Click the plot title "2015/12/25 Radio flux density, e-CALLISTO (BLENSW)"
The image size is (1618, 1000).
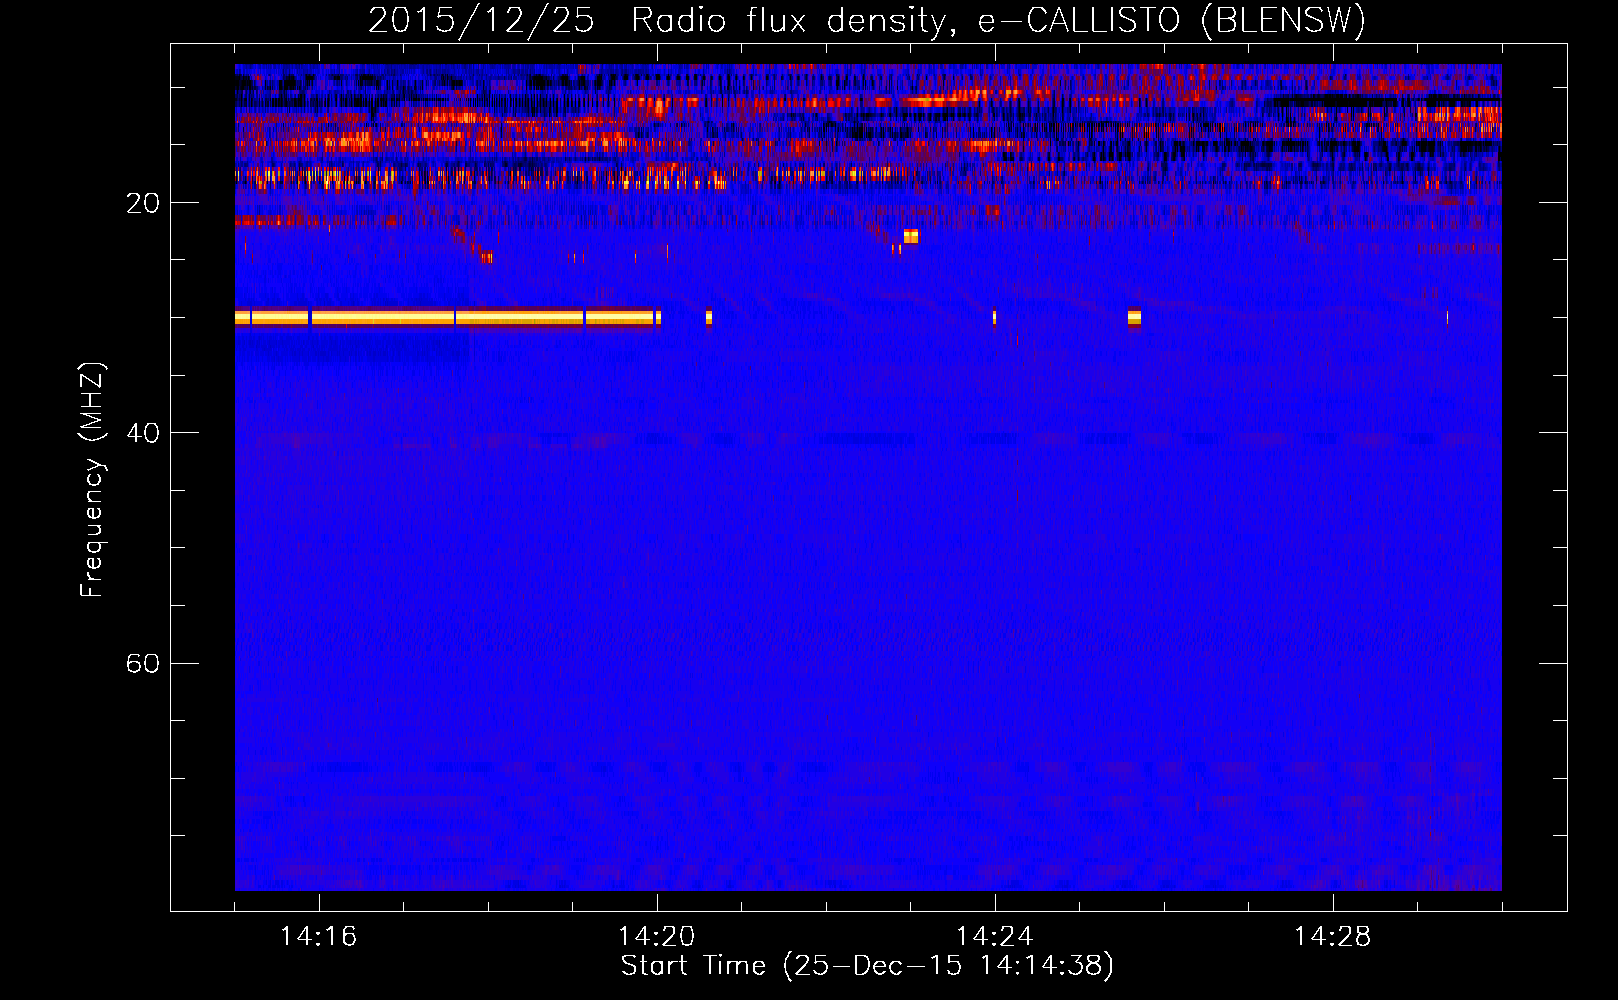[x=867, y=20]
